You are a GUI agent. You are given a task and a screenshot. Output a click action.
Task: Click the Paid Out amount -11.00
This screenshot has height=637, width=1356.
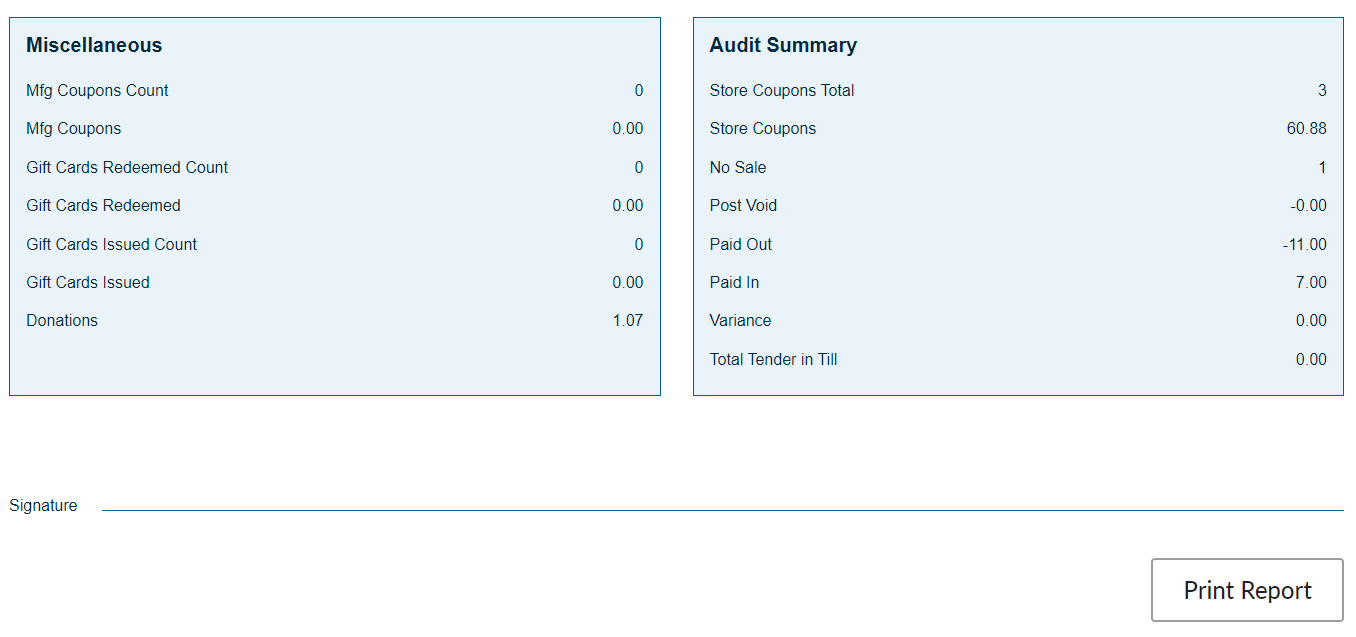1304,244
